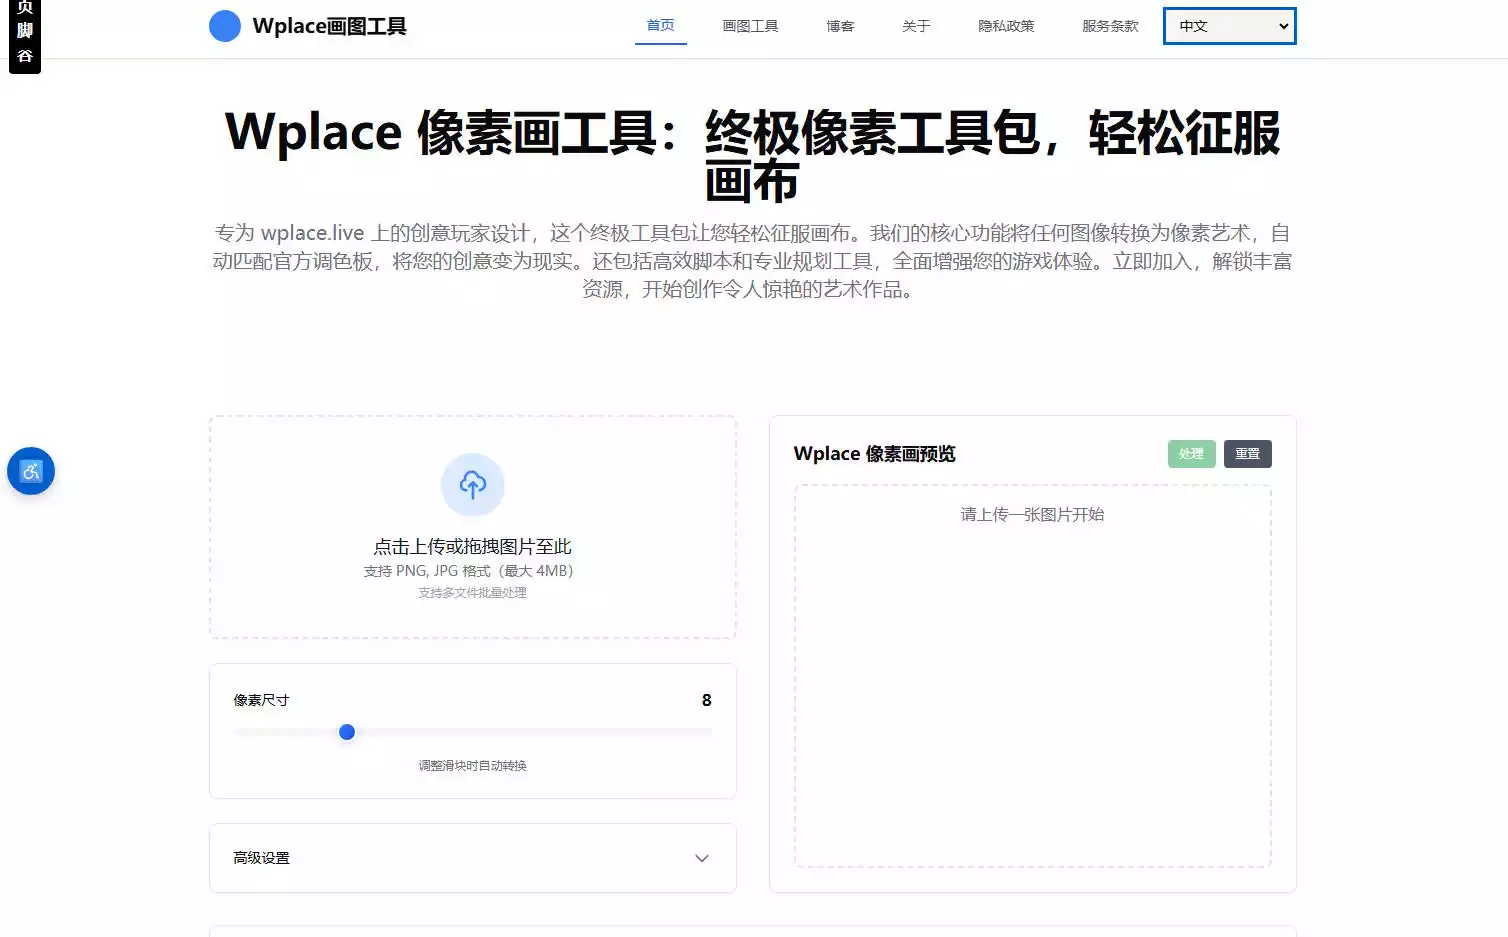Open the 博客 nav item
The image size is (1508, 937).
(841, 26)
